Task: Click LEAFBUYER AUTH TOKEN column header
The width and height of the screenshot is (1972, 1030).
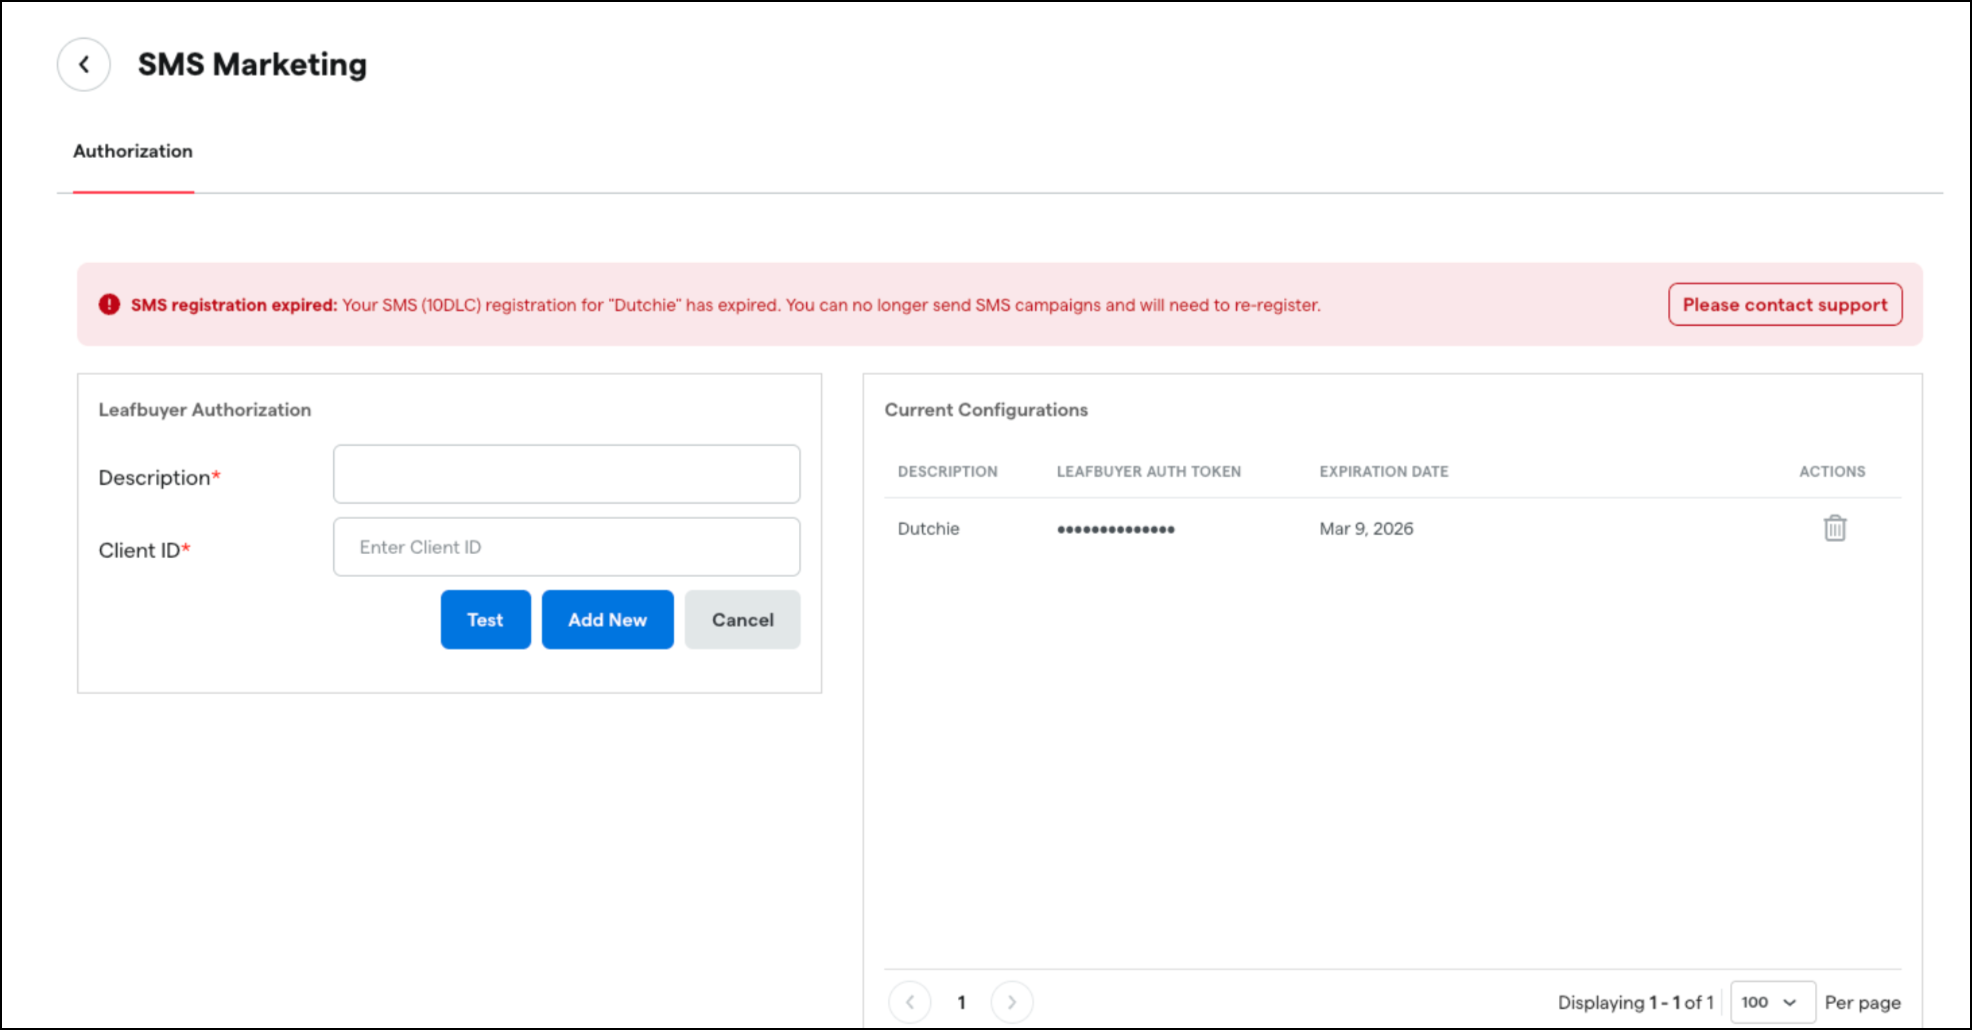Action: coord(1149,472)
